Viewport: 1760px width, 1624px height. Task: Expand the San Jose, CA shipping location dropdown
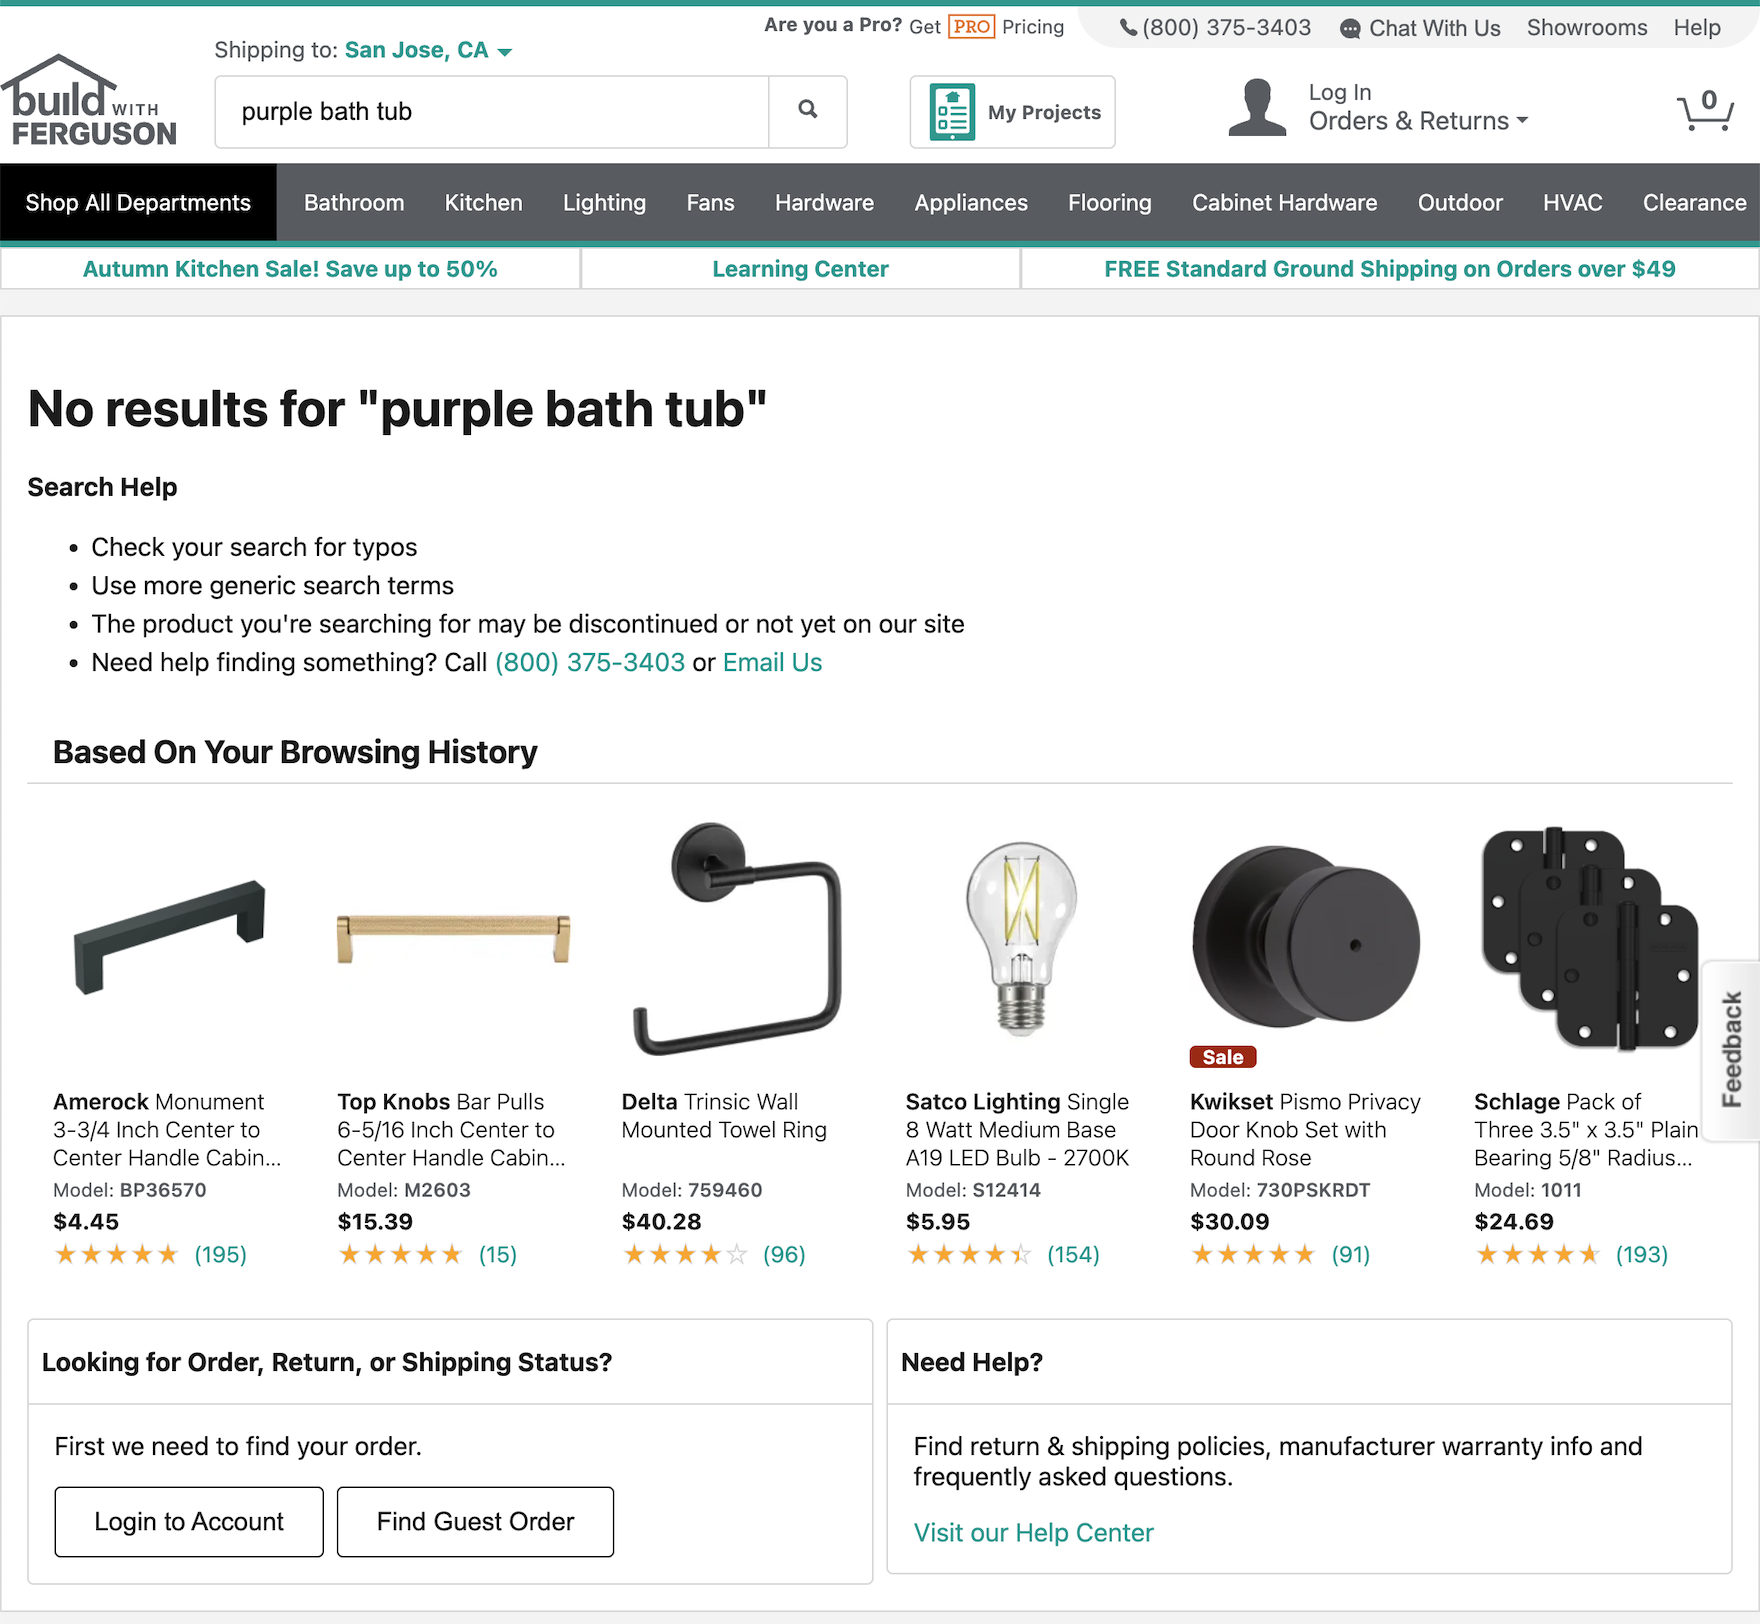(505, 51)
